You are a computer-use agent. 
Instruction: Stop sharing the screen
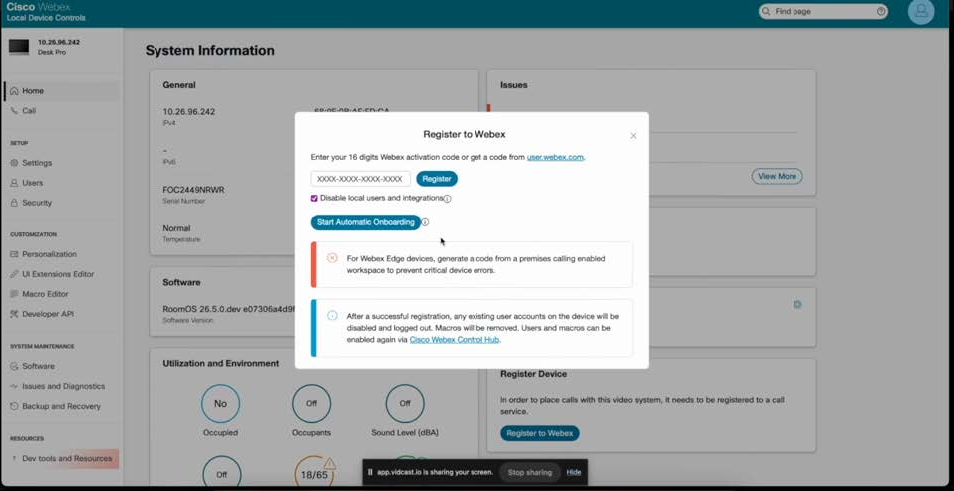(529, 472)
